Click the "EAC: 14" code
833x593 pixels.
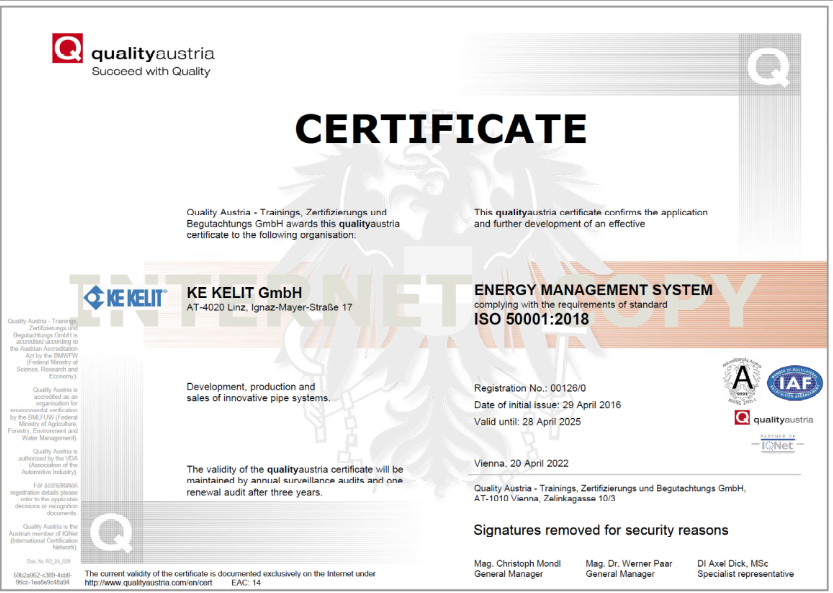click(x=246, y=583)
